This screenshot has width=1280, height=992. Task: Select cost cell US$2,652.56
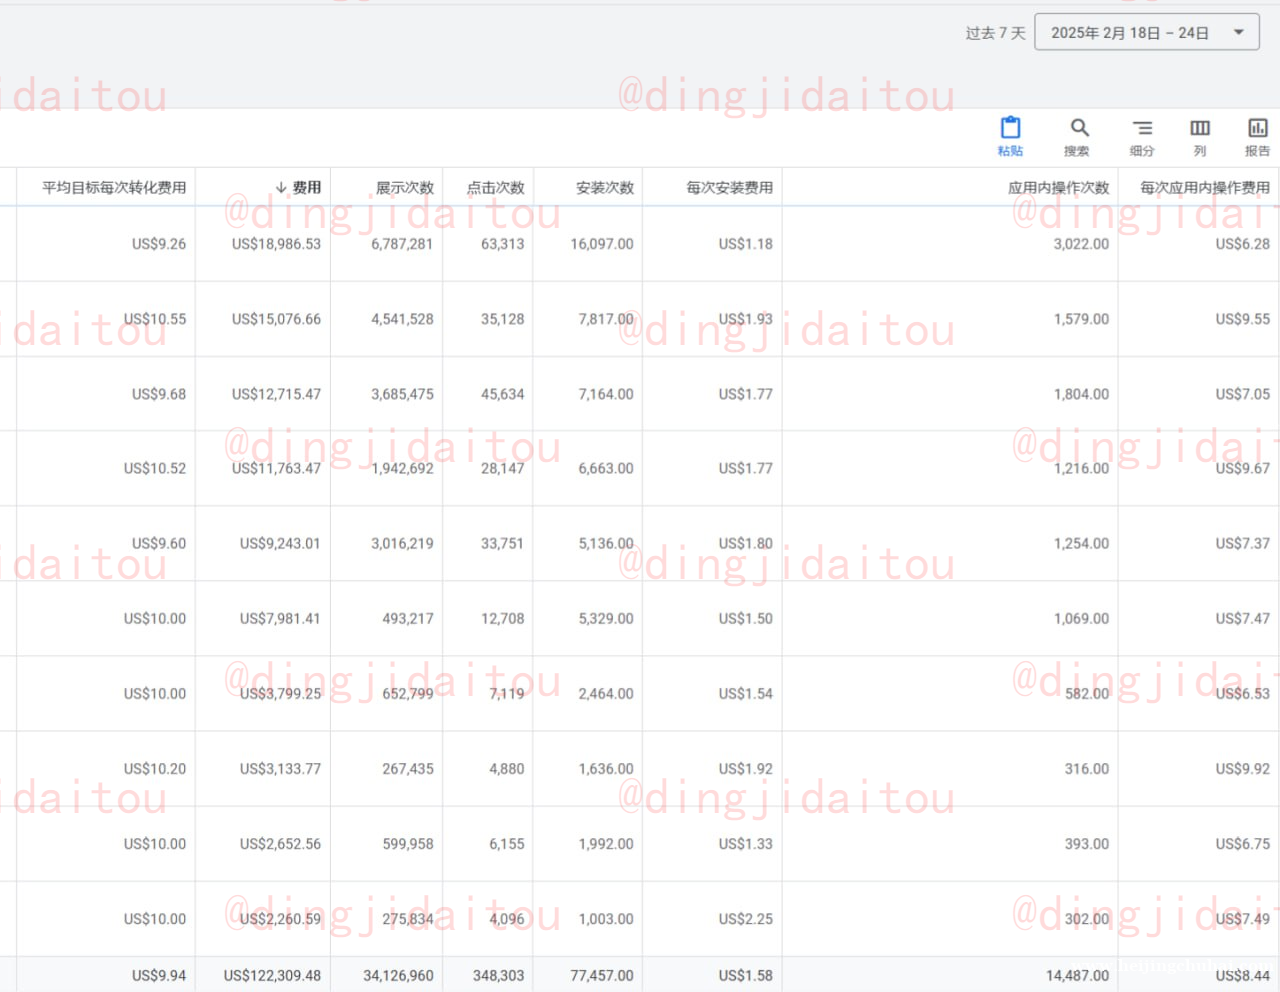(280, 843)
